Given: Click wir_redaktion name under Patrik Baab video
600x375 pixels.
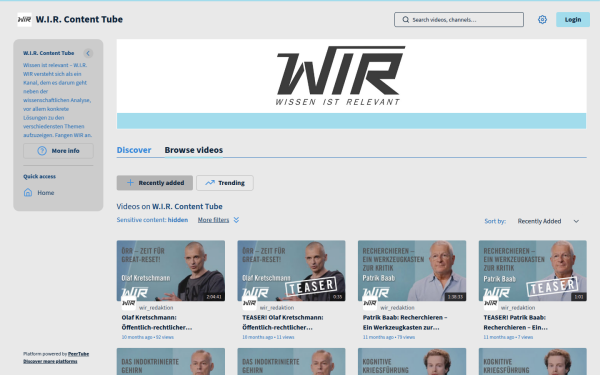Looking at the screenshot, I should (x=397, y=308).
